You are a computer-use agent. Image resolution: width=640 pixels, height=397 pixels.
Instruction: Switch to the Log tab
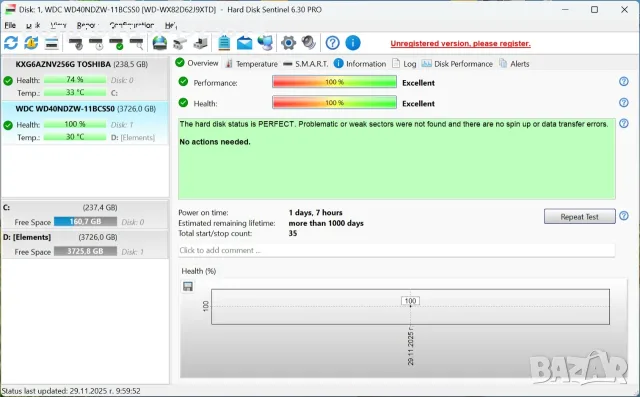coord(404,64)
